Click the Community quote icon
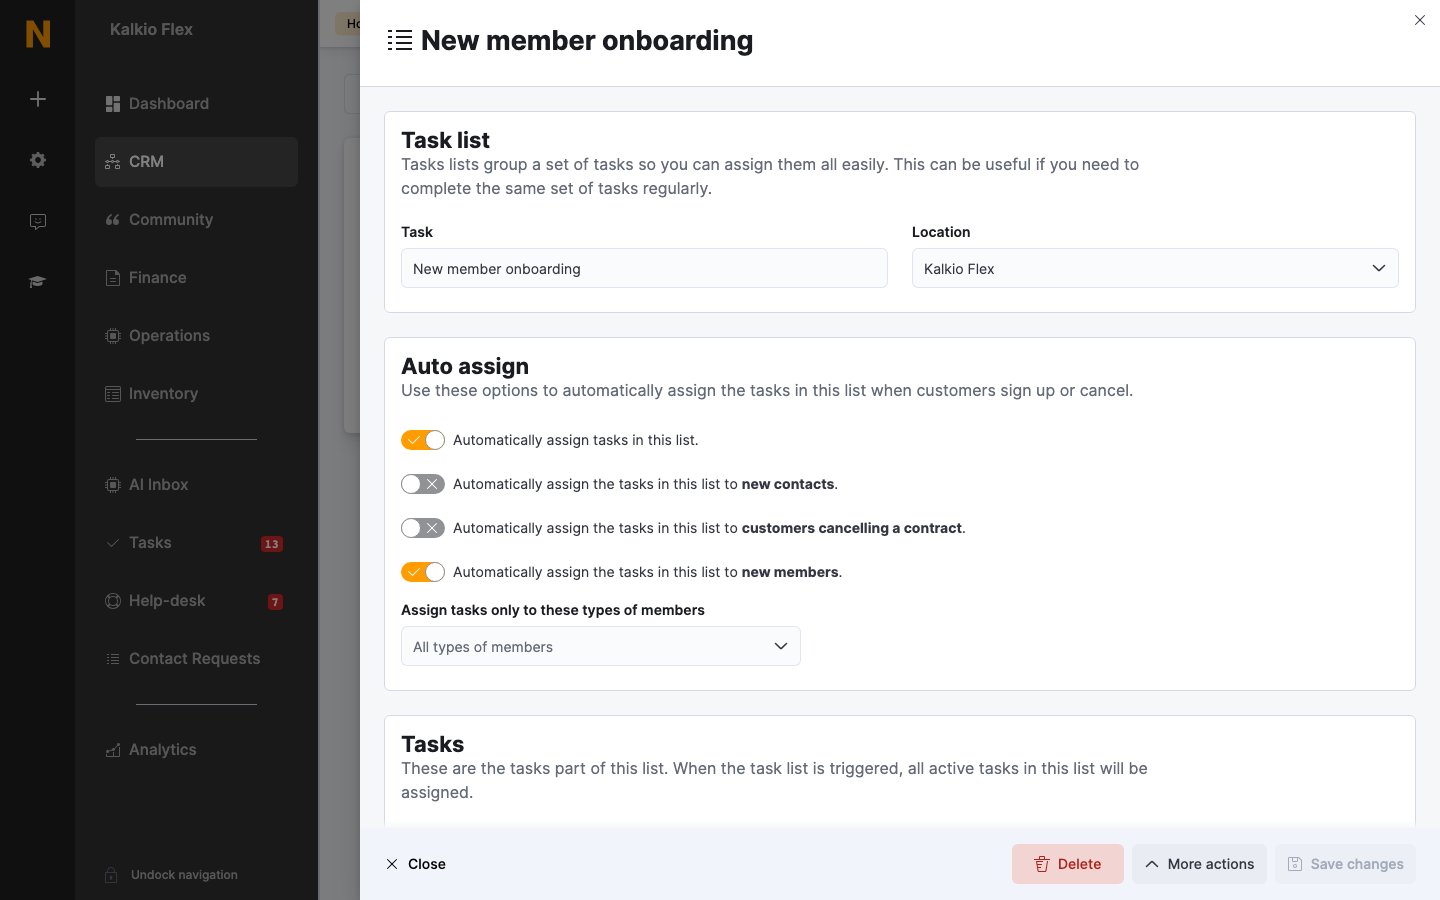Screen dimensions: 1440x900 click(x=113, y=220)
